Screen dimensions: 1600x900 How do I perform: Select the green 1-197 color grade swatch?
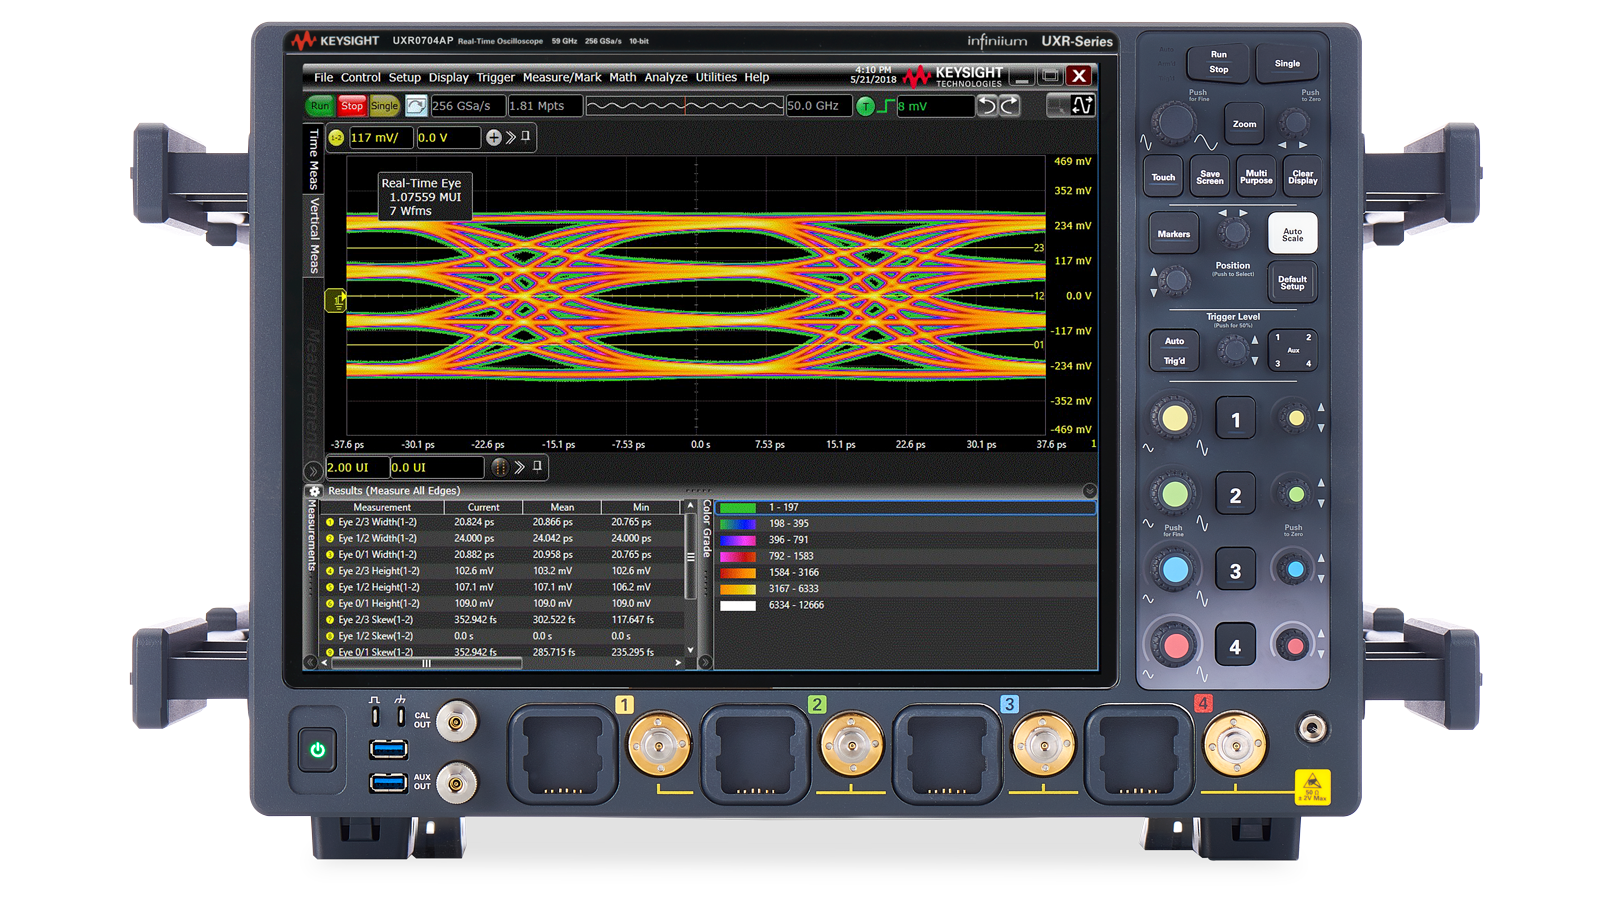pyautogui.click(x=737, y=507)
